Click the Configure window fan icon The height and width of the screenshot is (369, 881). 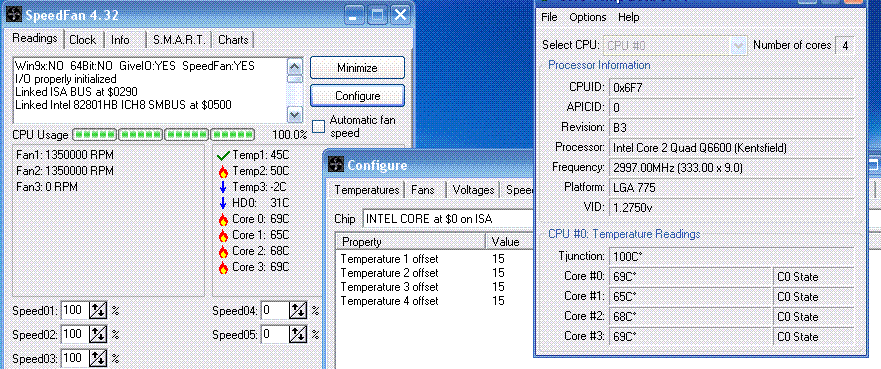pyautogui.click(x=335, y=165)
